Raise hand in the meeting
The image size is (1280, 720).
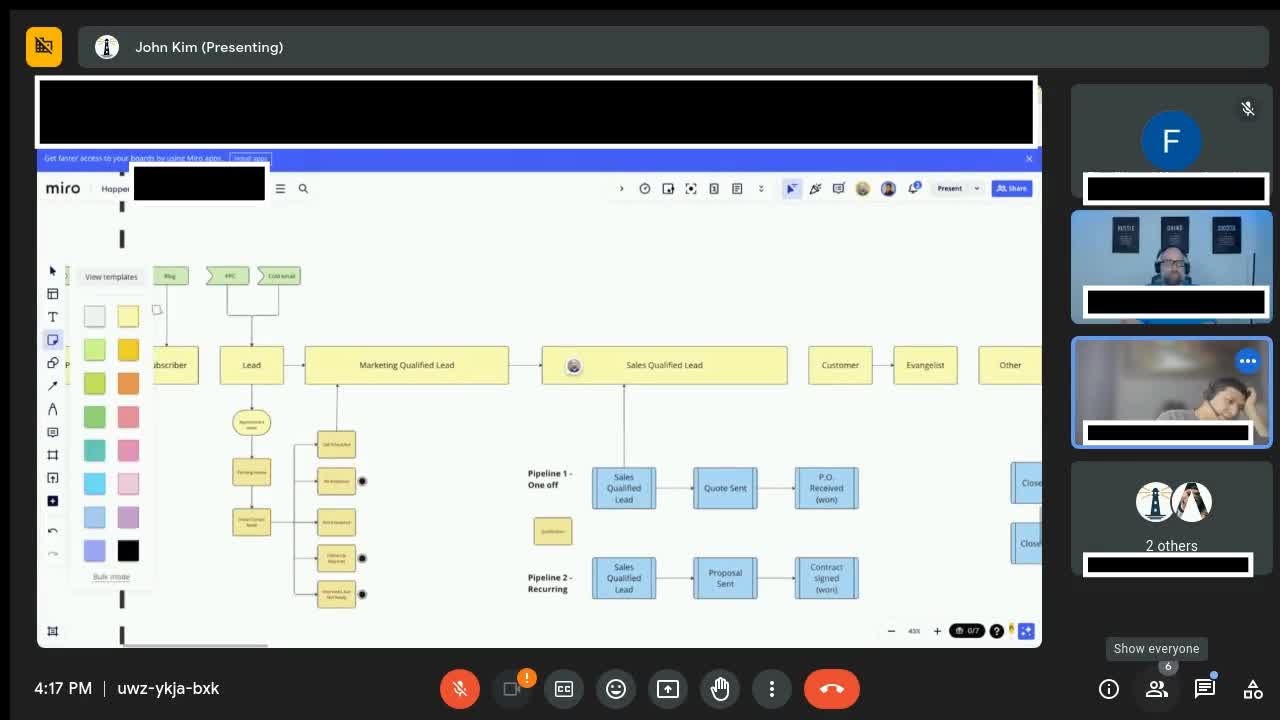pos(720,688)
